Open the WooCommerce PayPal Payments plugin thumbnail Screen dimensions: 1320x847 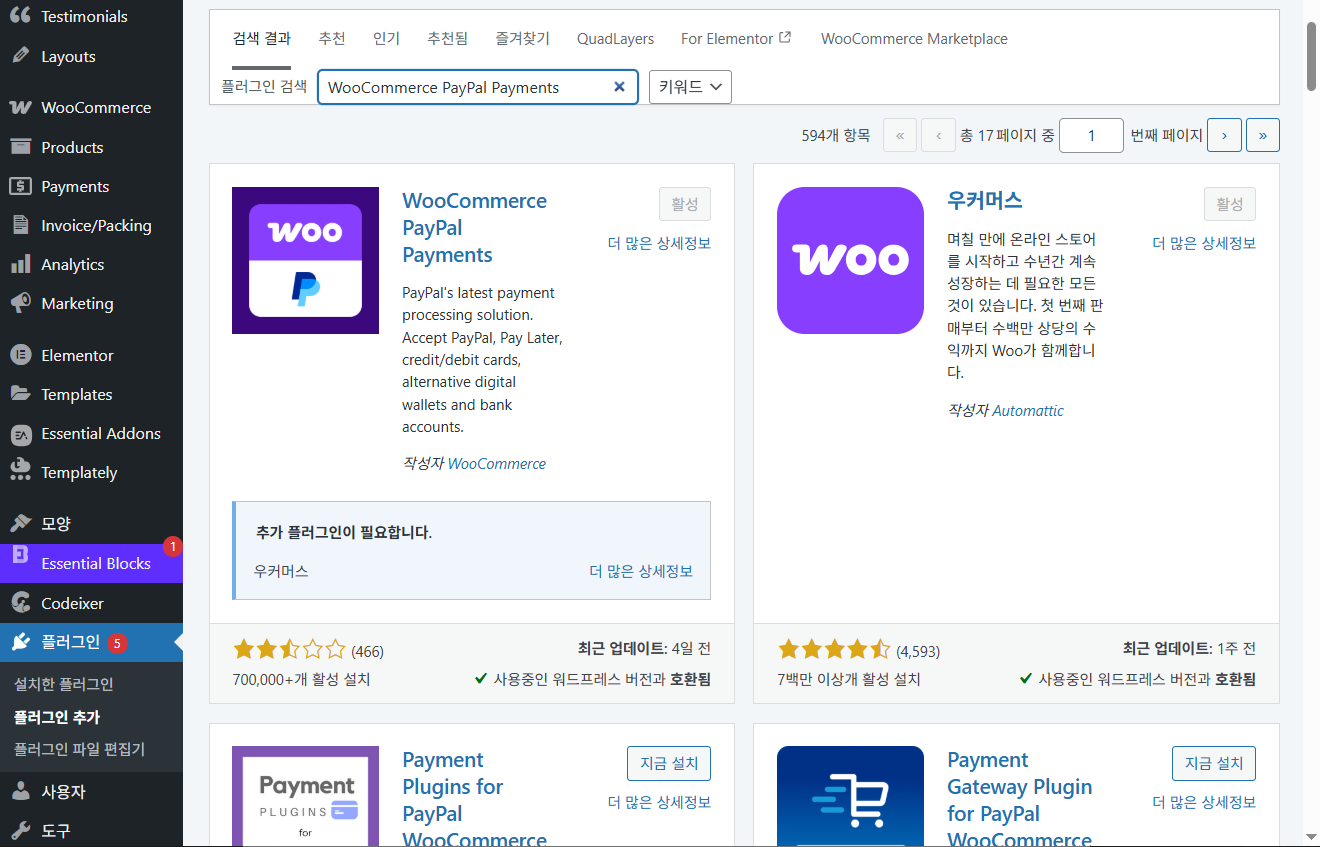(x=305, y=260)
